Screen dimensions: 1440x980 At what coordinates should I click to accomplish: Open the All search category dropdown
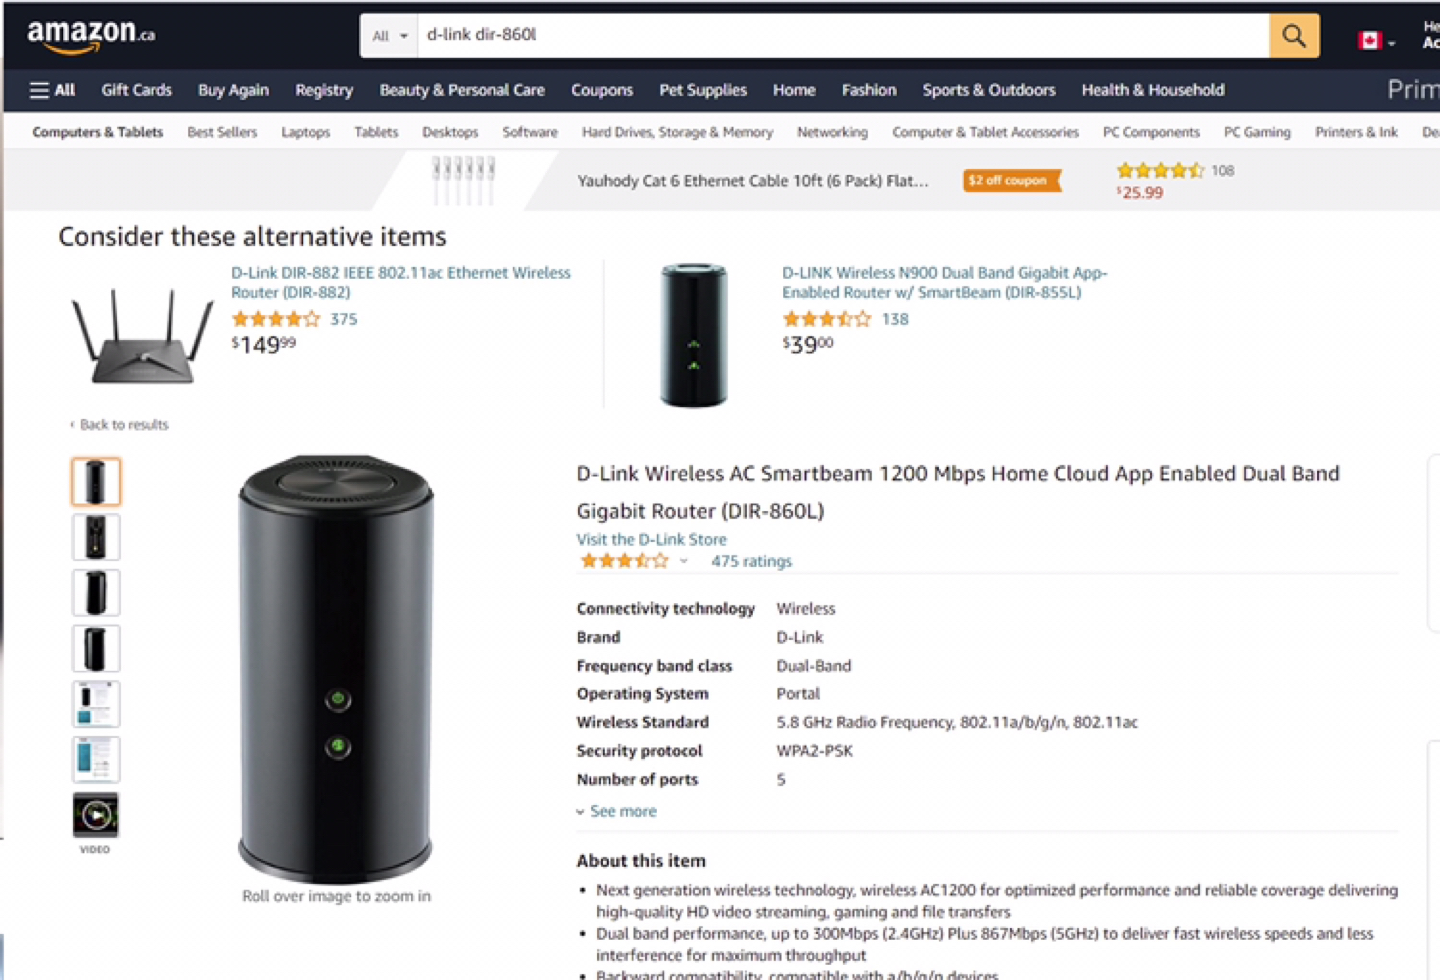pos(389,36)
